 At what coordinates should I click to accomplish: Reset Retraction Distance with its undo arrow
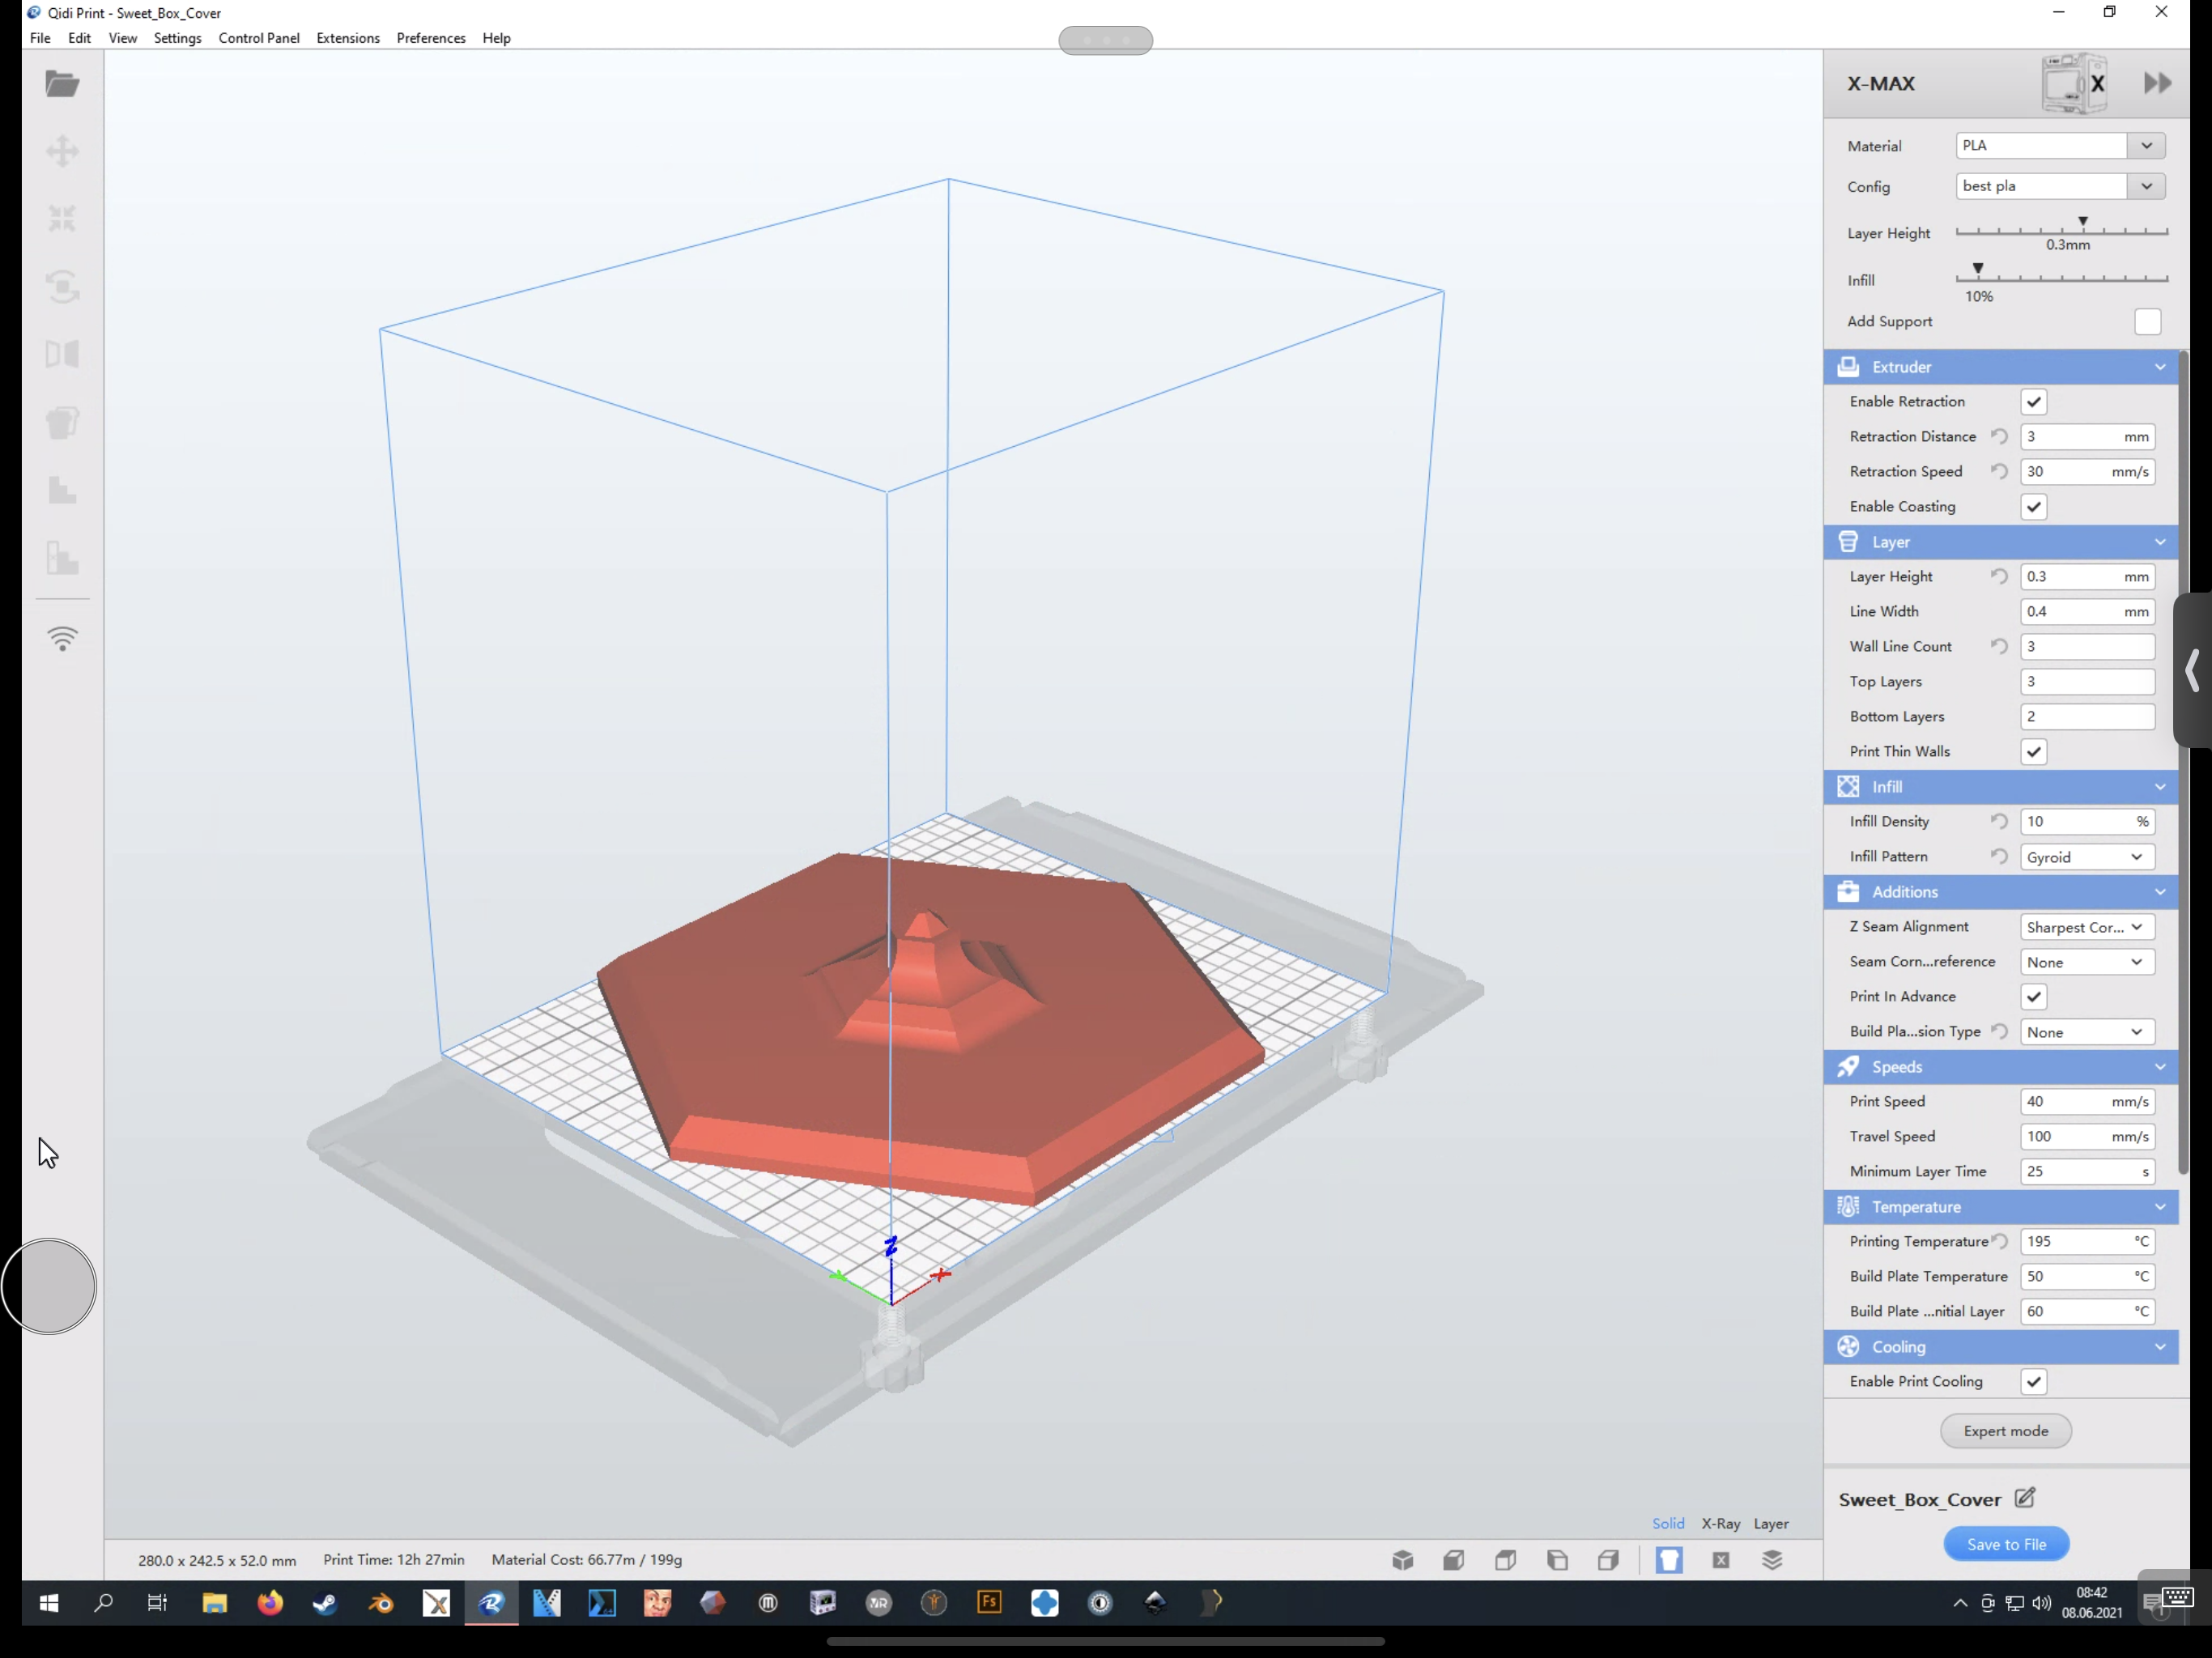pos(1998,436)
